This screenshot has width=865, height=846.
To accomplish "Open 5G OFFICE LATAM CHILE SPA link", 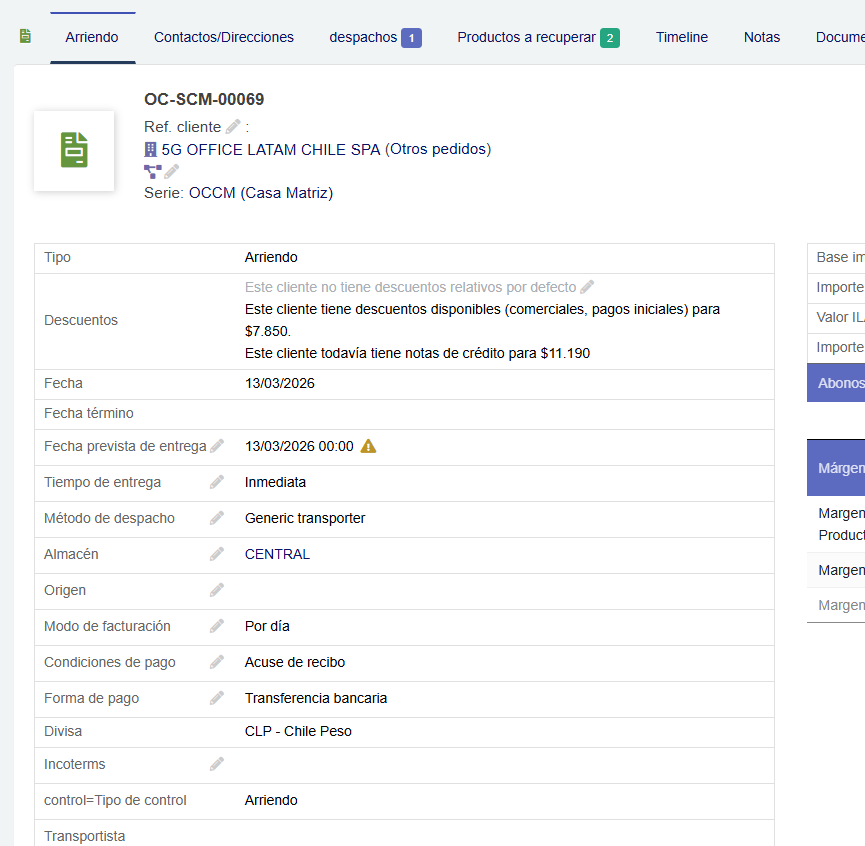I will point(270,149).
